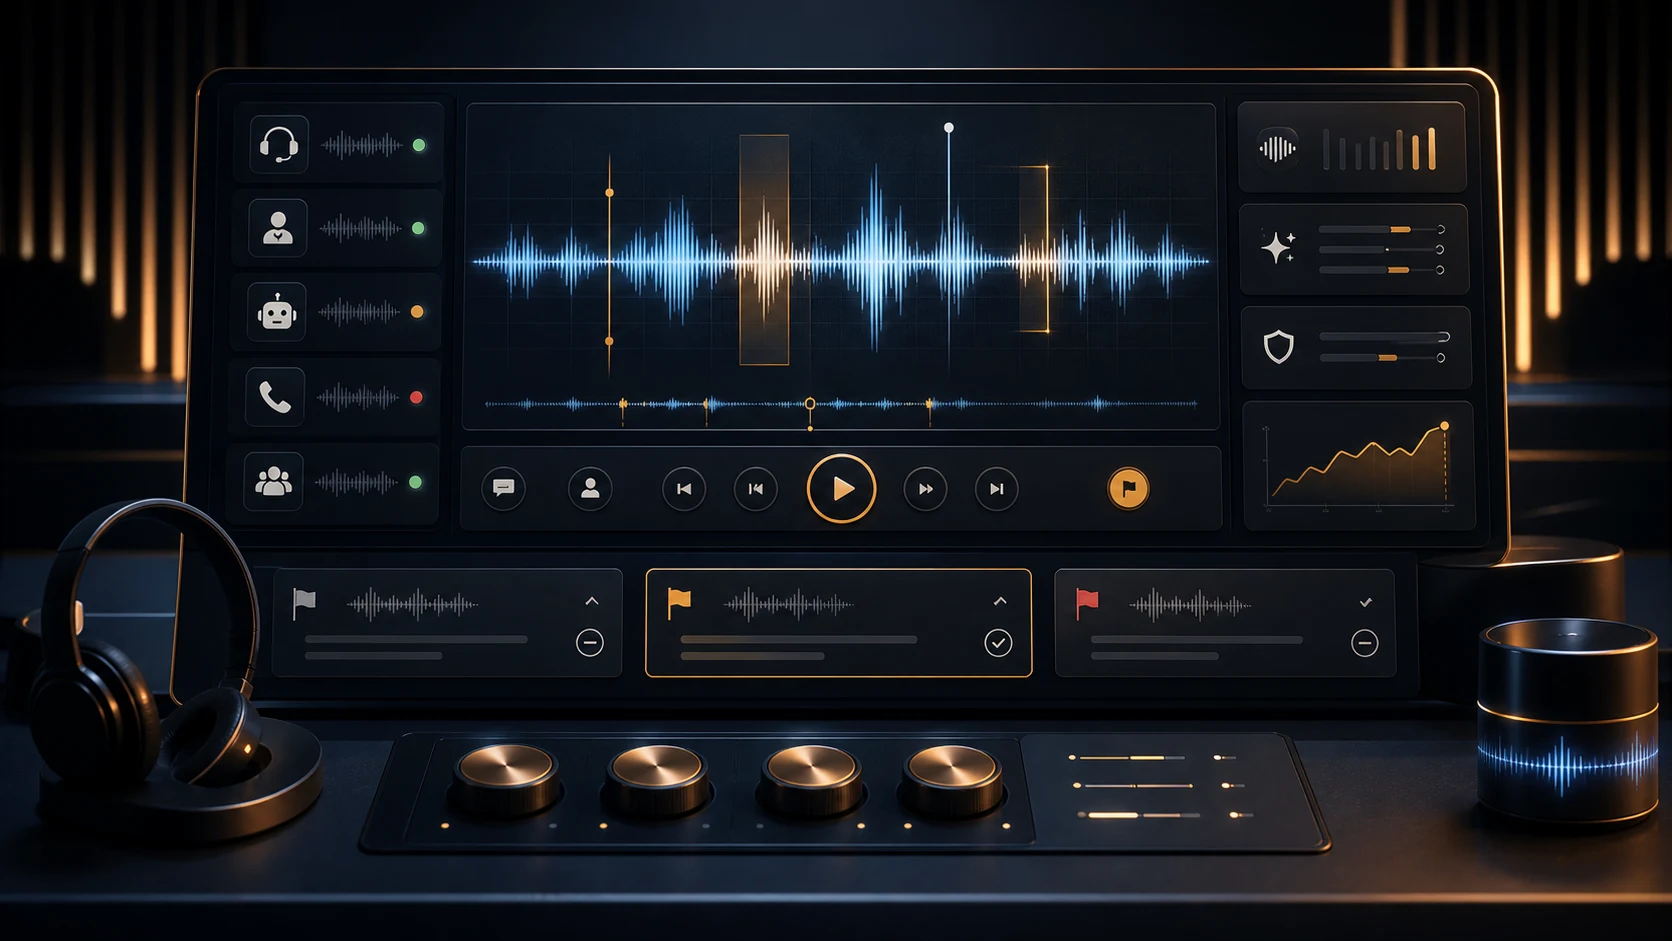Click the shield security panel icon

1278,347
